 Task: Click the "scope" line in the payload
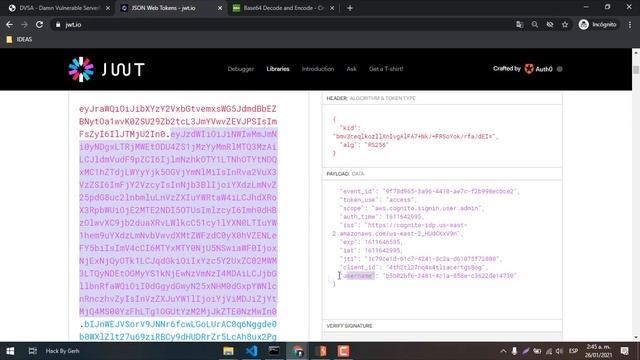(x=412, y=208)
